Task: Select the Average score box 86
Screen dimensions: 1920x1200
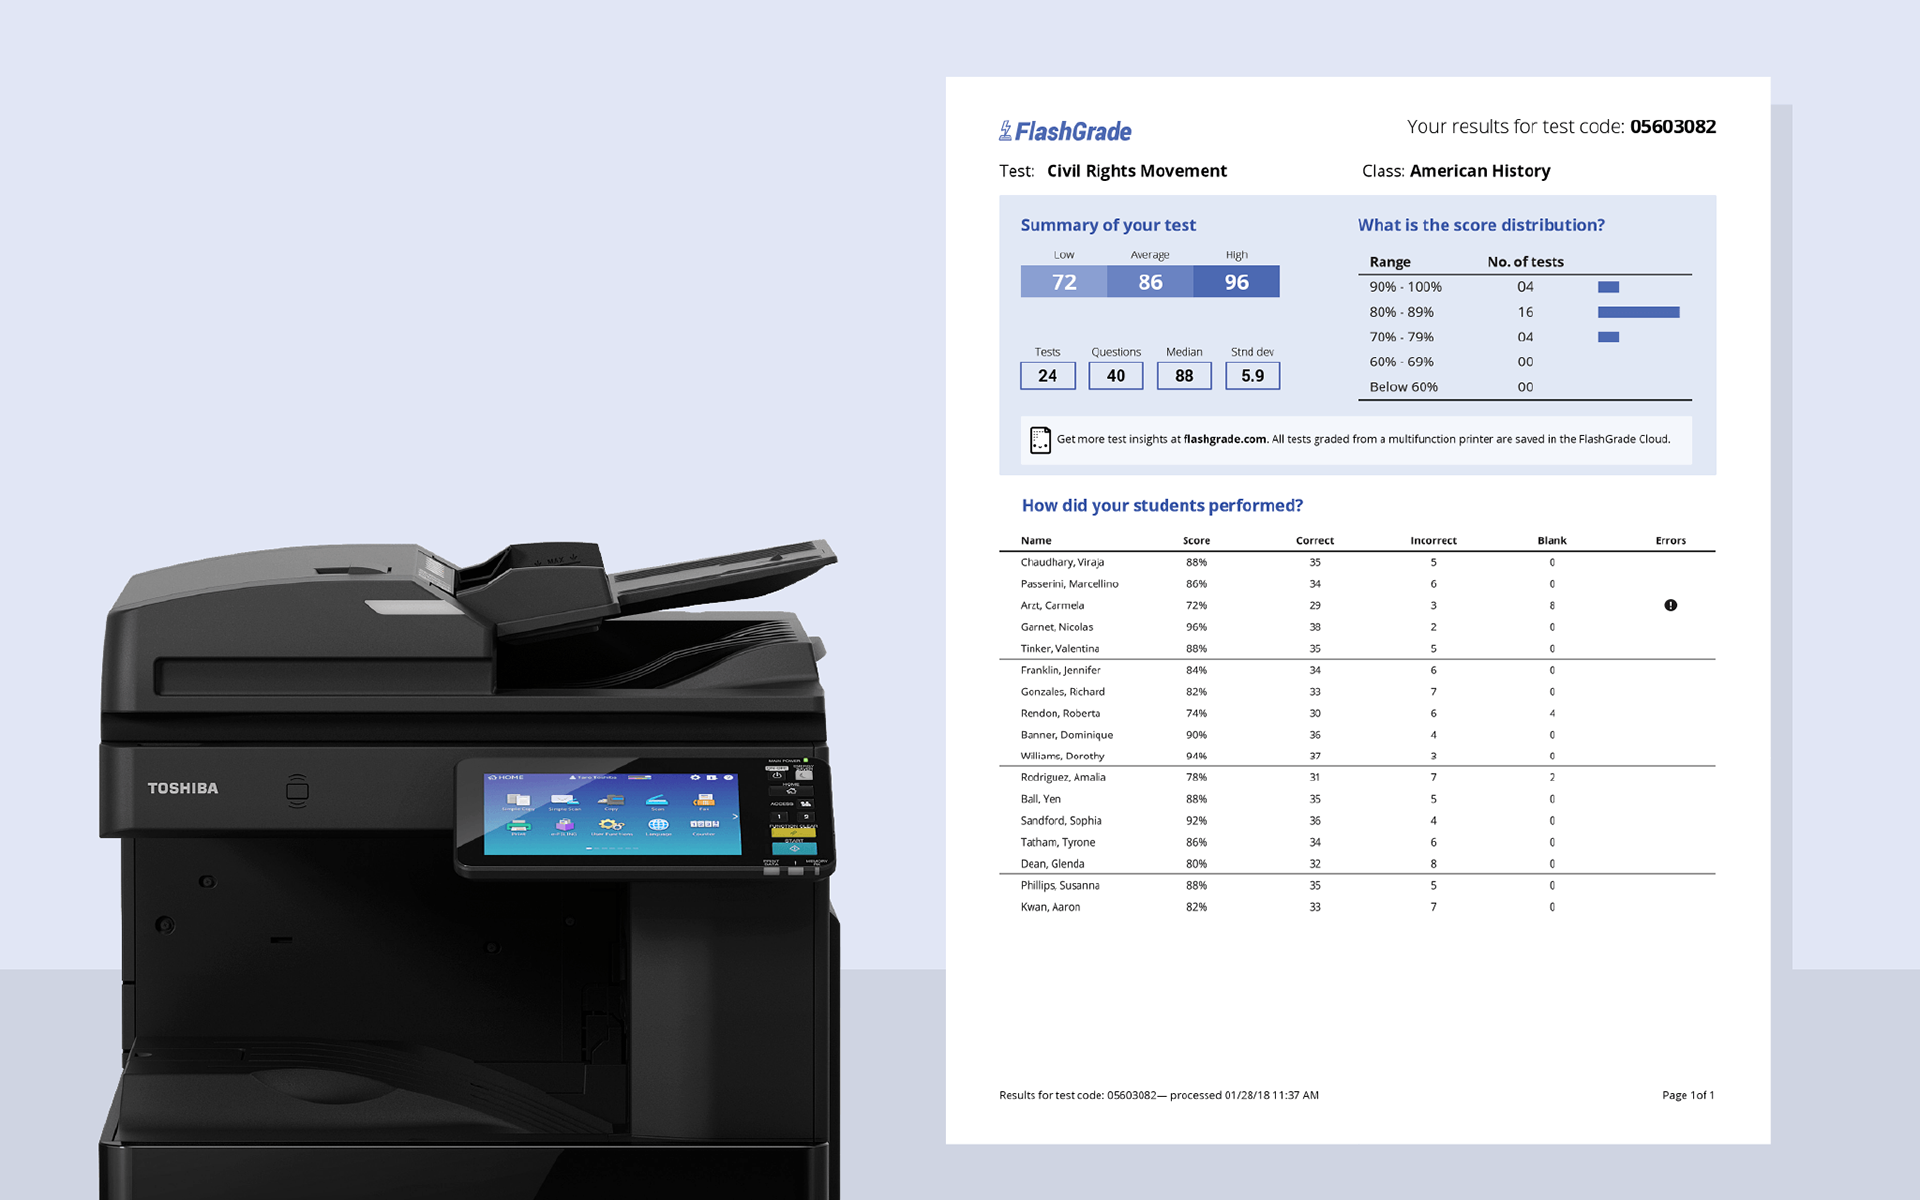Action: tap(1150, 281)
